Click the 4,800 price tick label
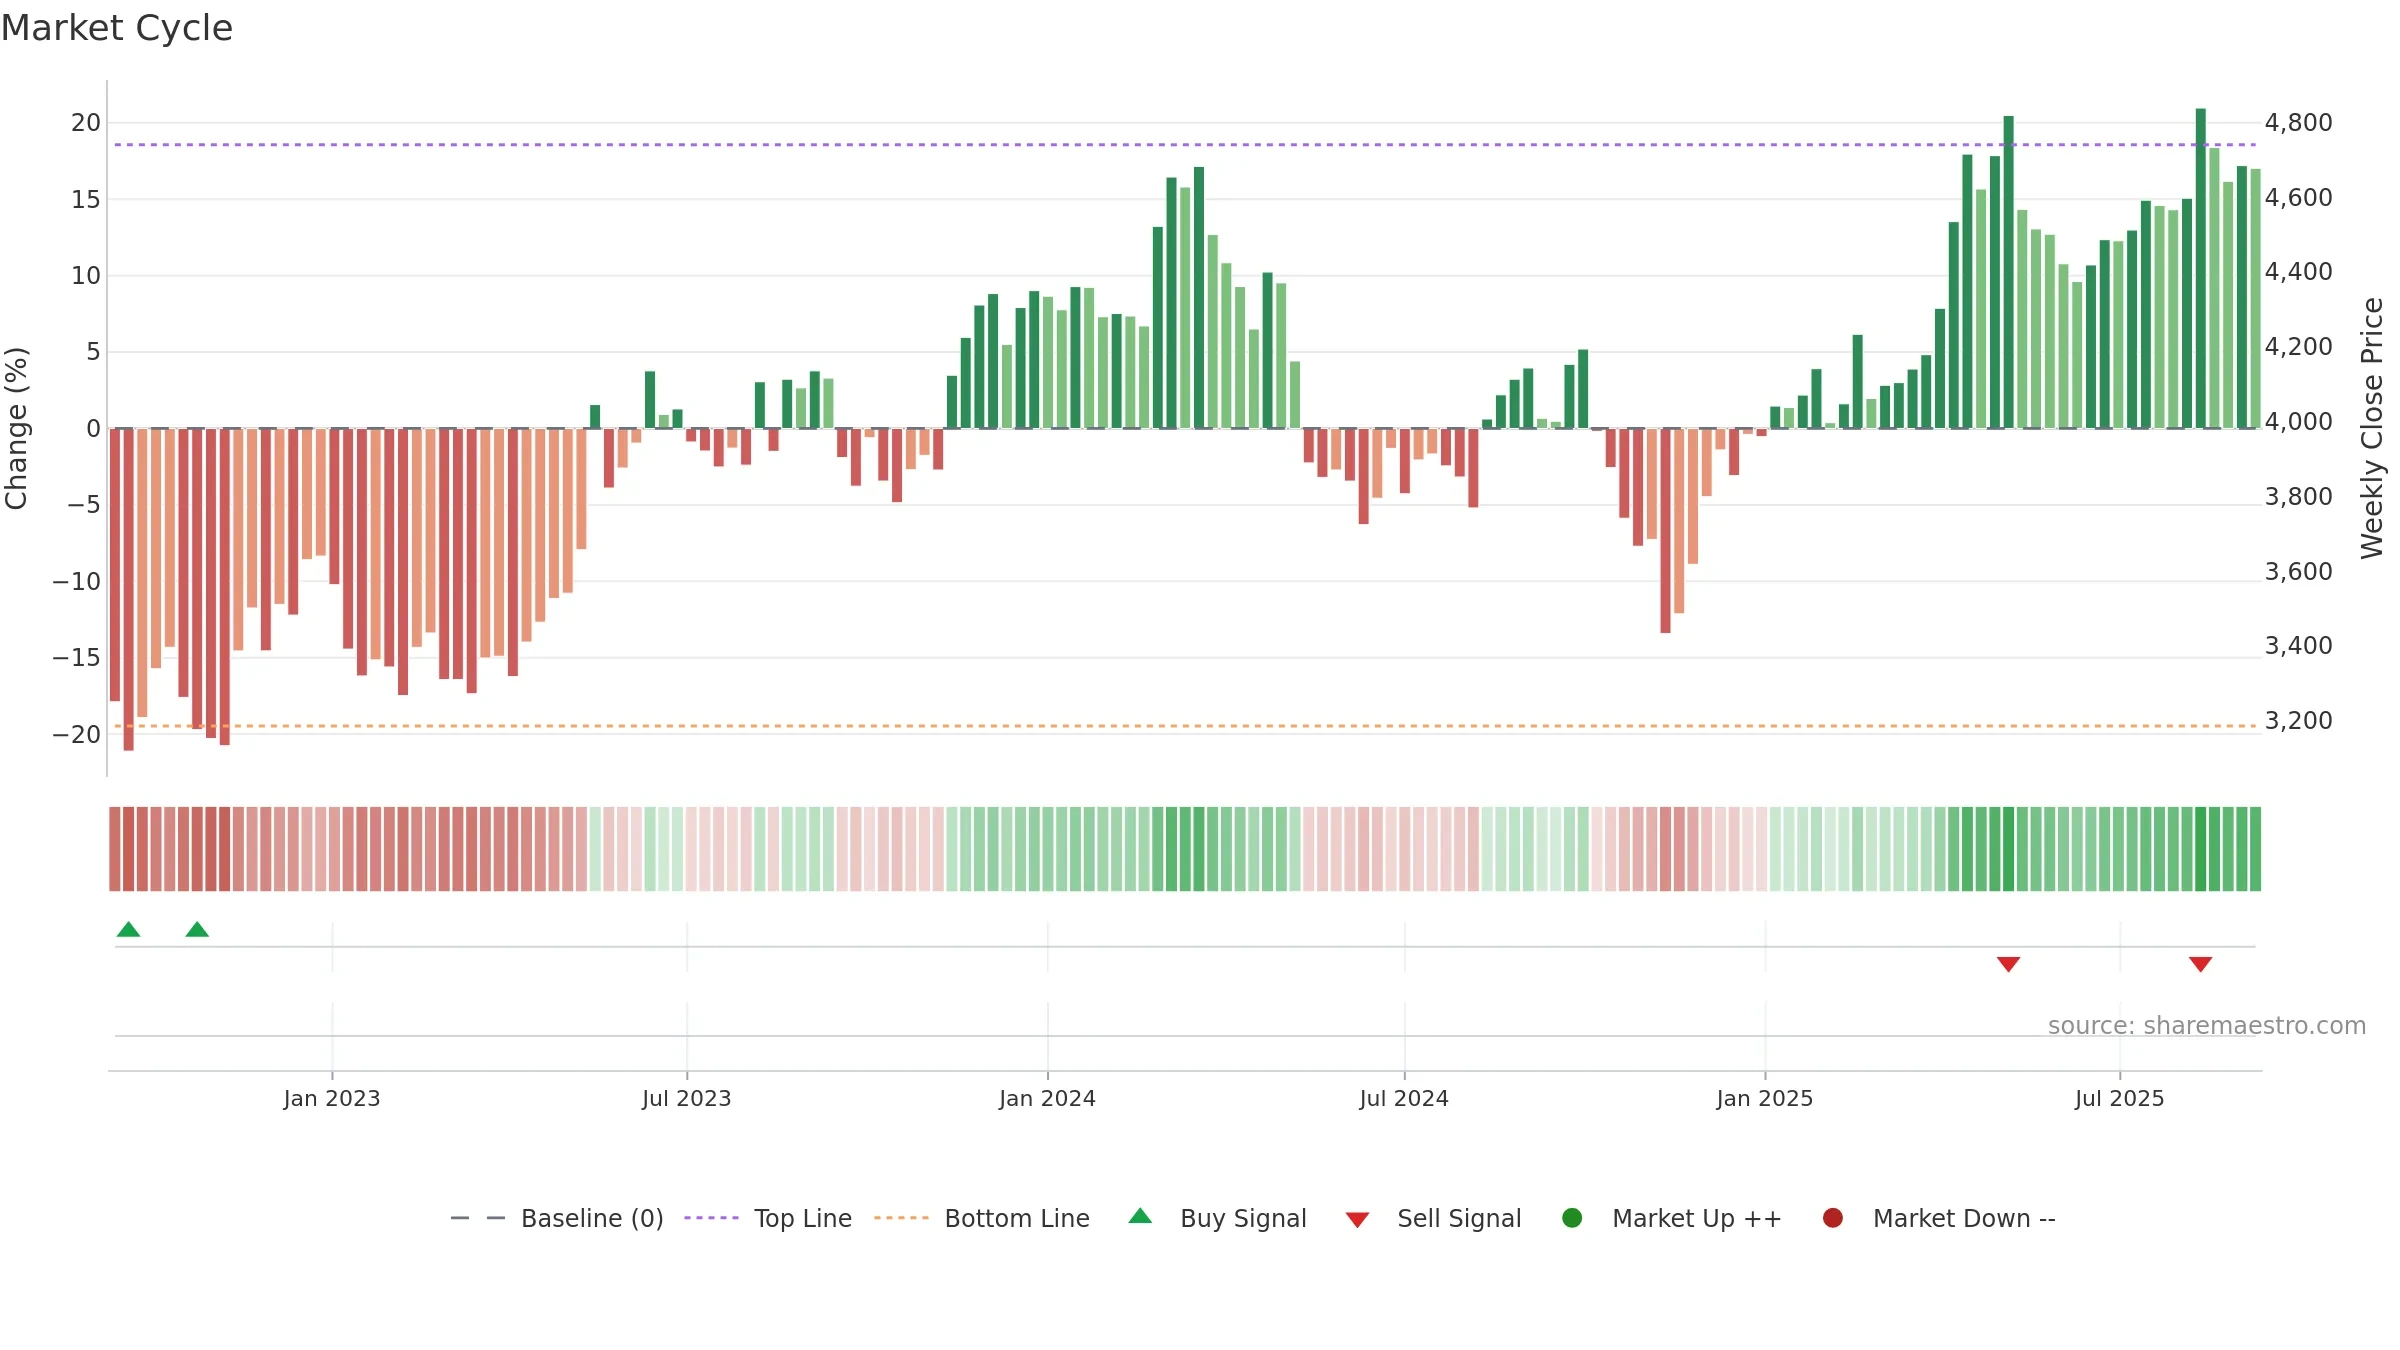Viewport: 2400px width, 1350px height. tap(2298, 122)
